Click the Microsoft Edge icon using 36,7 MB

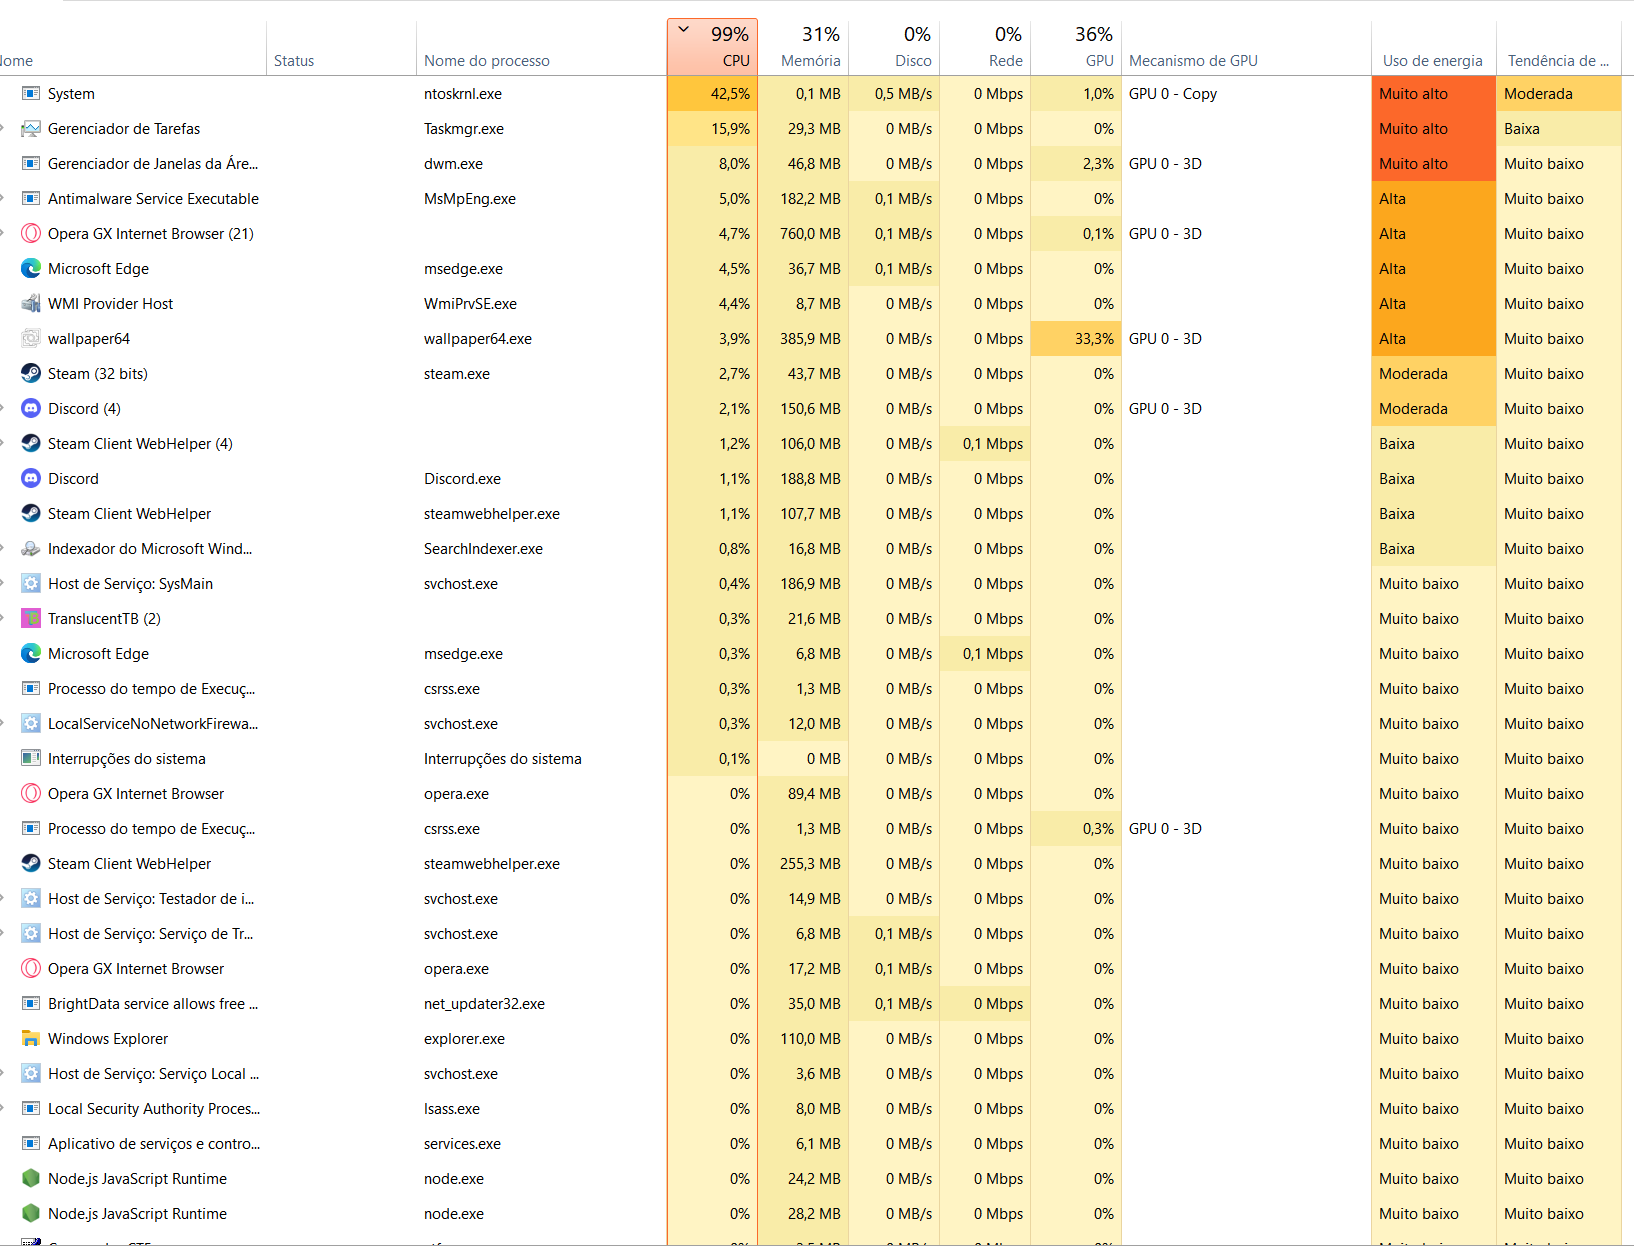coord(31,269)
